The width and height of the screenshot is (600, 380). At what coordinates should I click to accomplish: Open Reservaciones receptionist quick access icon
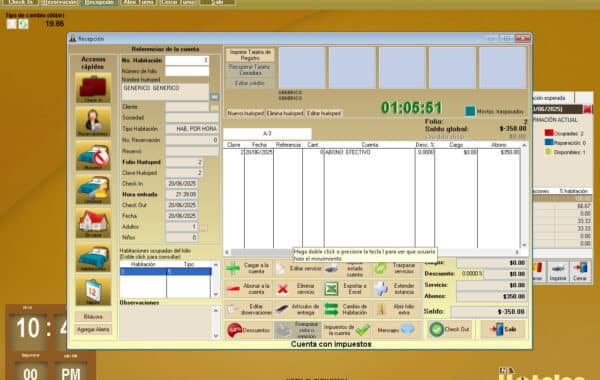(93, 122)
